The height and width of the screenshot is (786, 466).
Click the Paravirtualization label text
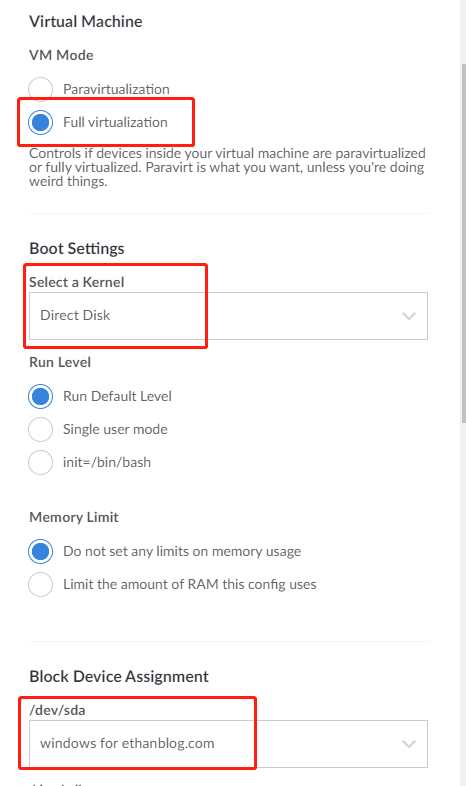(x=116, y=89)
